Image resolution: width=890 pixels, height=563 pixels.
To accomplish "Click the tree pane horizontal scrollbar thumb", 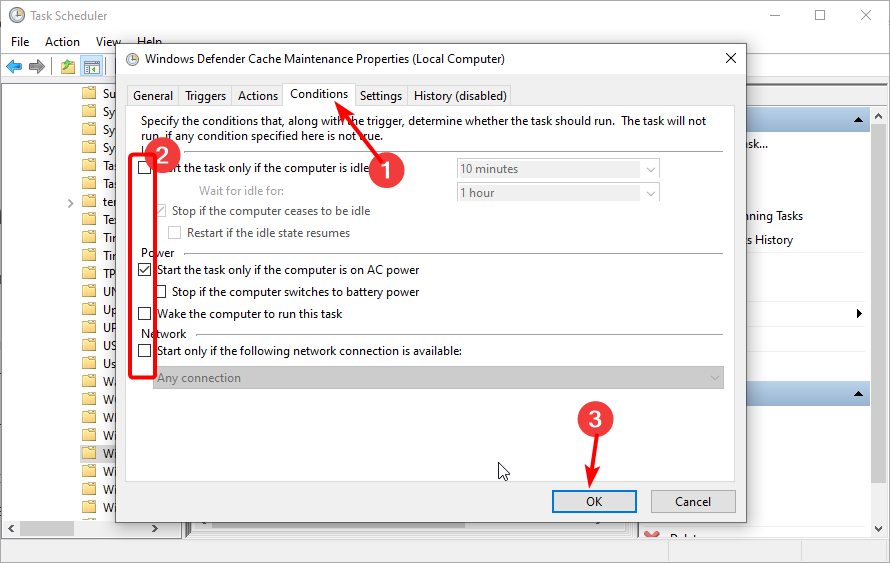I will [47, 528].
